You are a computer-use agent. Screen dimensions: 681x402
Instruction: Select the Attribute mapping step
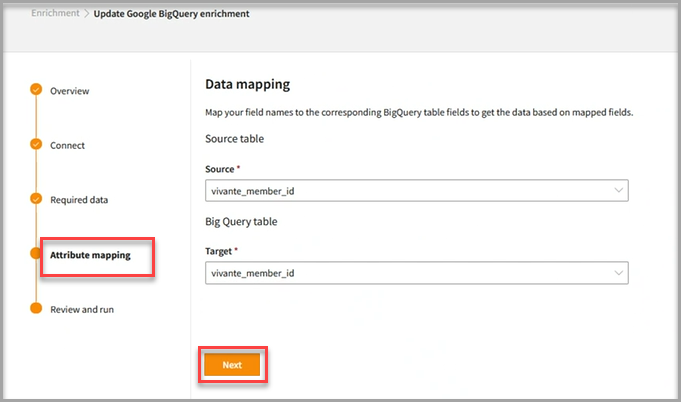(x=90, y=255)
